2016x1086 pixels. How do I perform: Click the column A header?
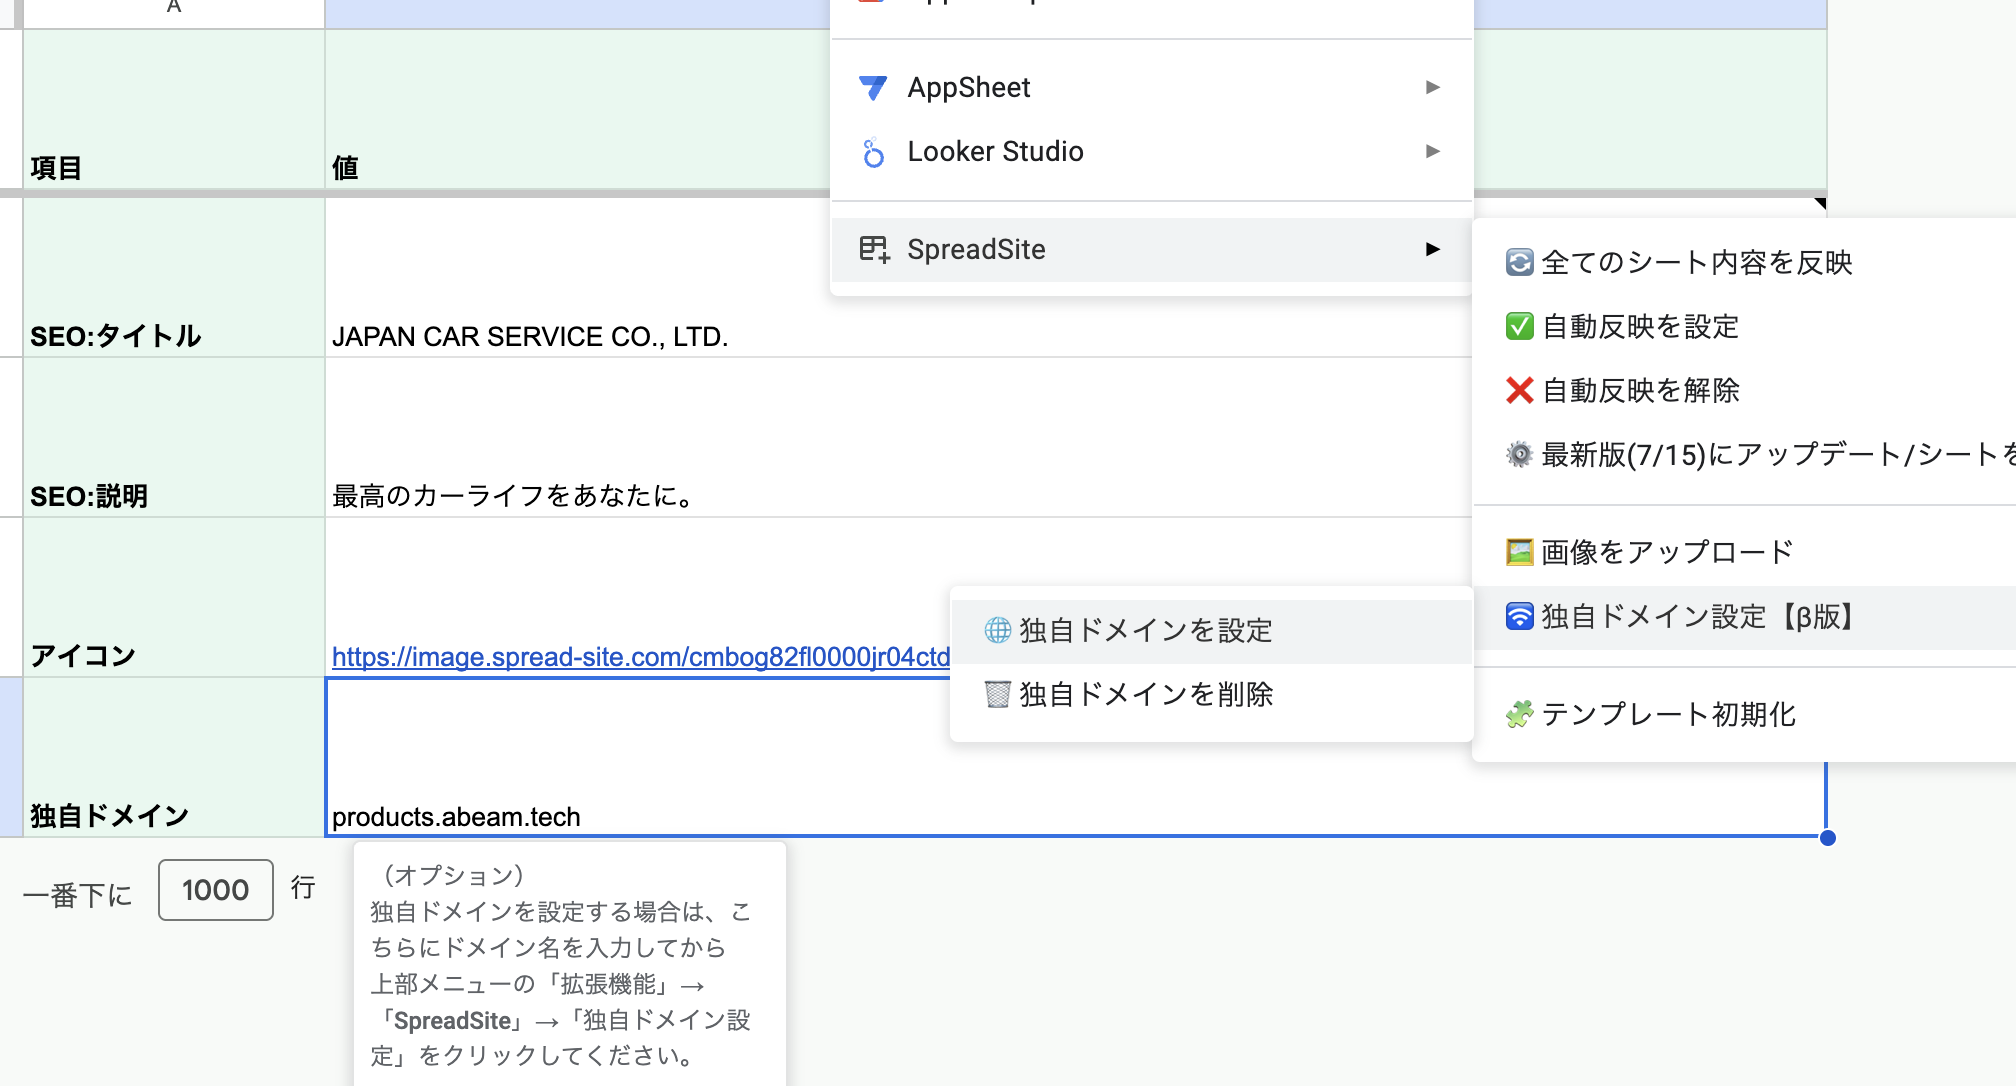[x=174, y=12]
